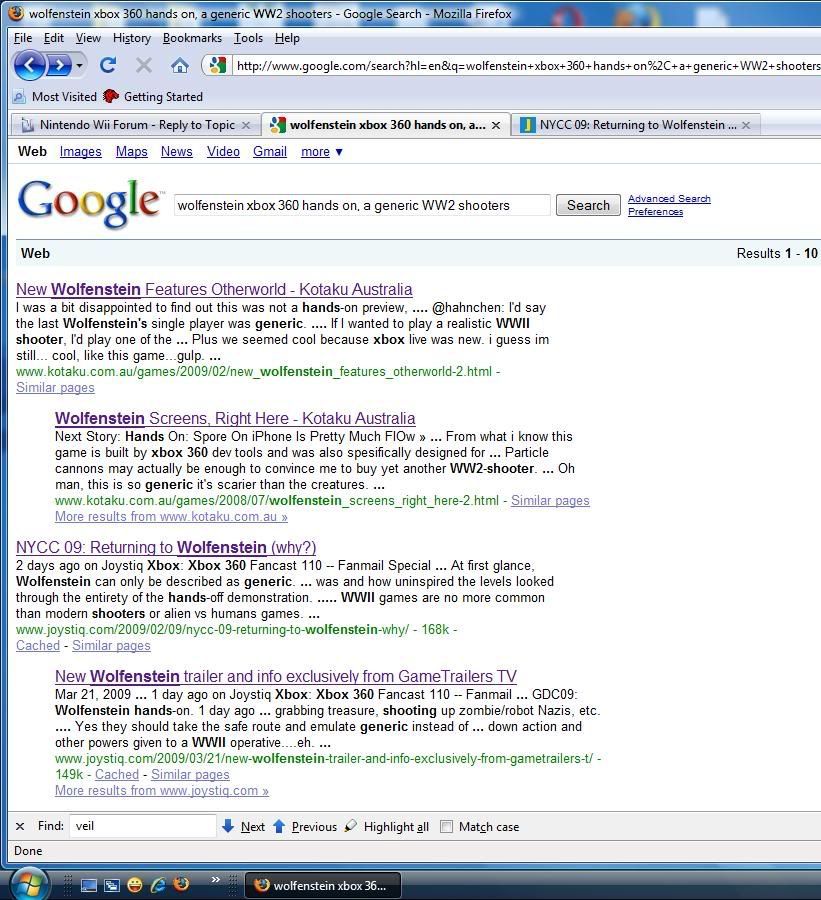Open Google Images search link
The width and height of the screenshot is (821, 900).
80,152
